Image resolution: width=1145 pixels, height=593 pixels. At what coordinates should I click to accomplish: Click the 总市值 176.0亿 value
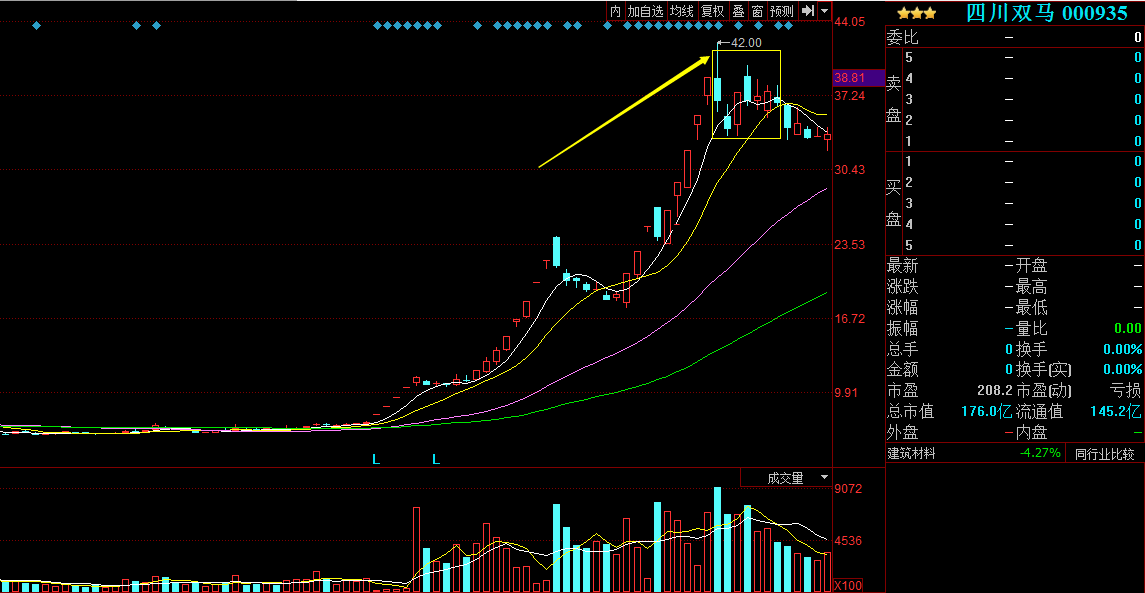coord(987,412)
